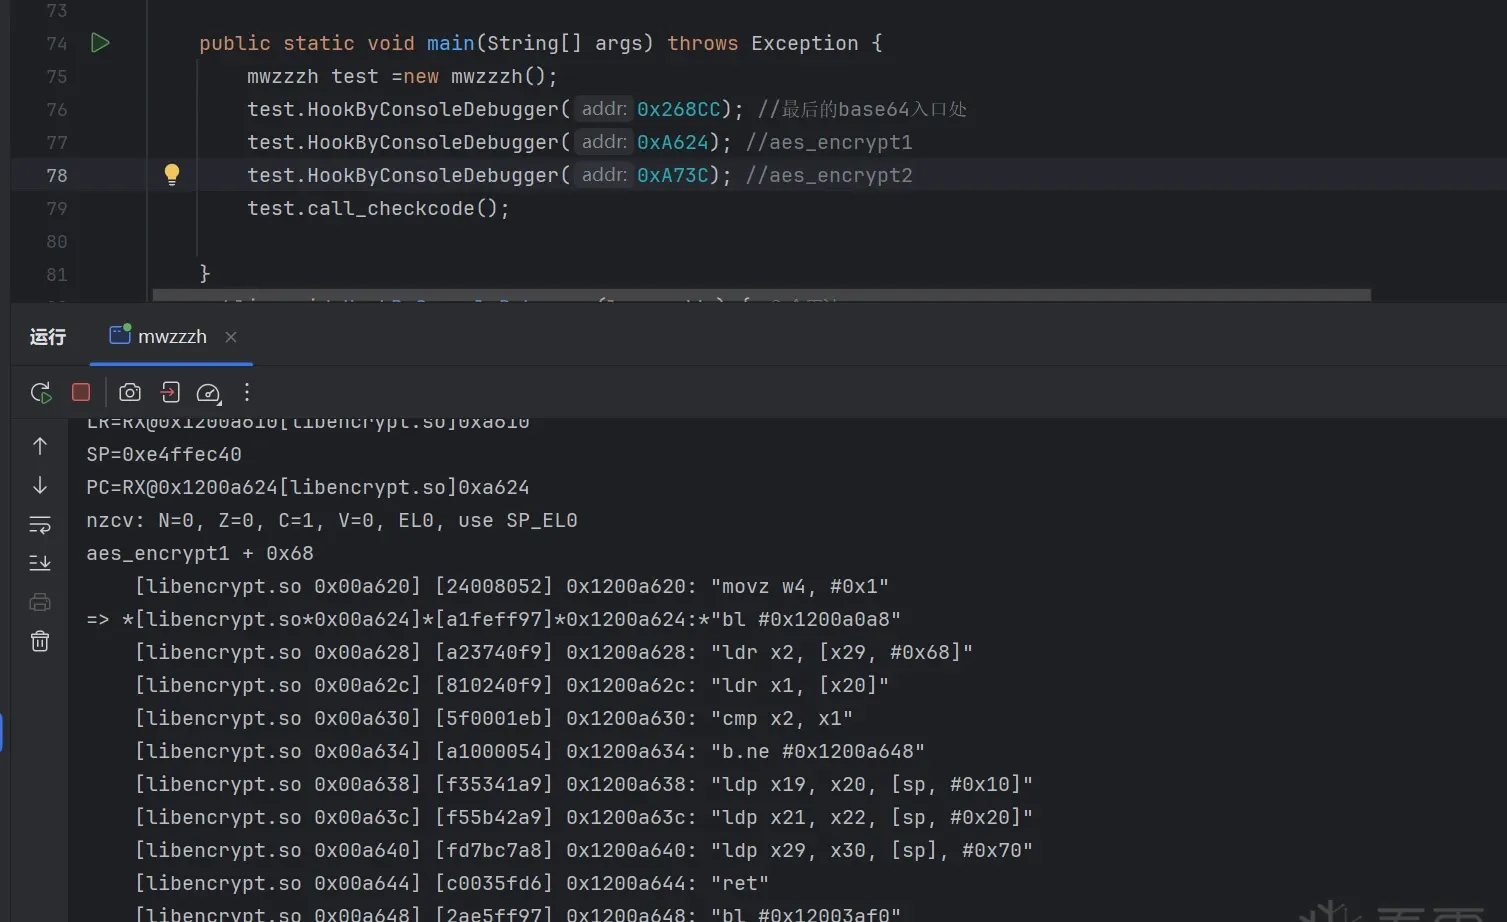1507x922 pixels.
Task: Select the 运行 tool window title
Action: [48, 337]
